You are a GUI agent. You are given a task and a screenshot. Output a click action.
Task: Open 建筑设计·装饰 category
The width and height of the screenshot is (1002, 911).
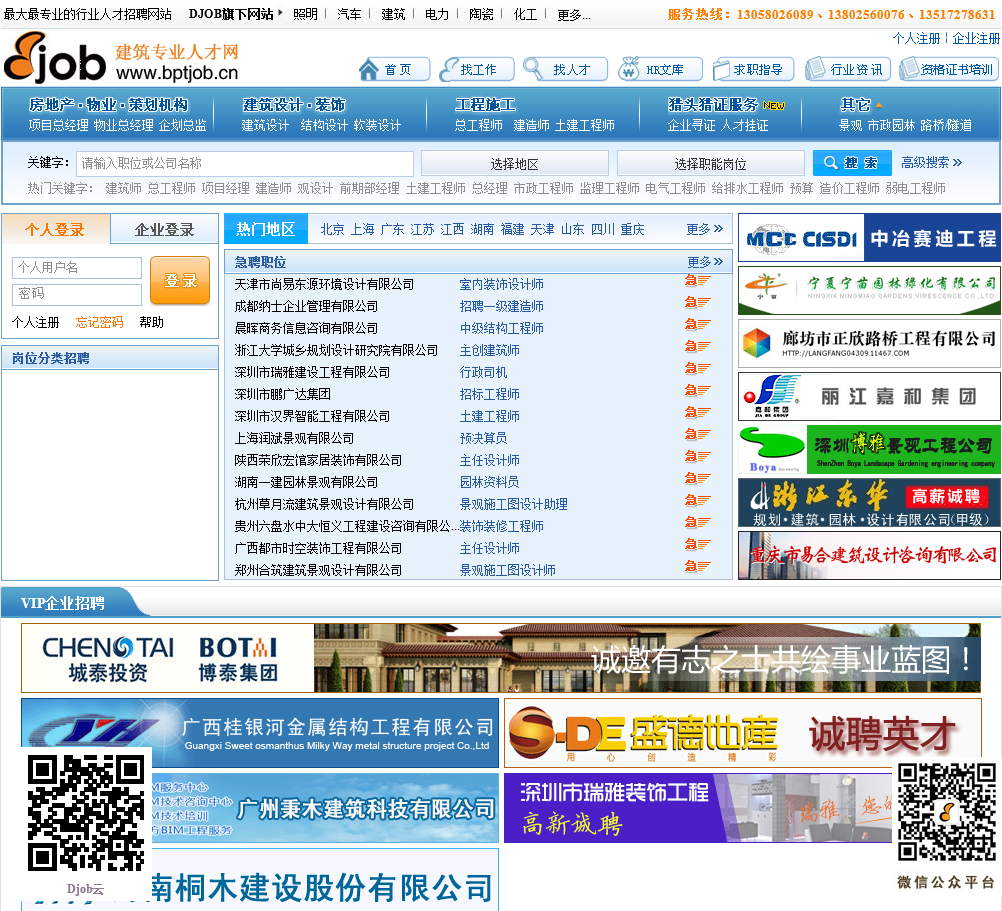coord(294,104)
